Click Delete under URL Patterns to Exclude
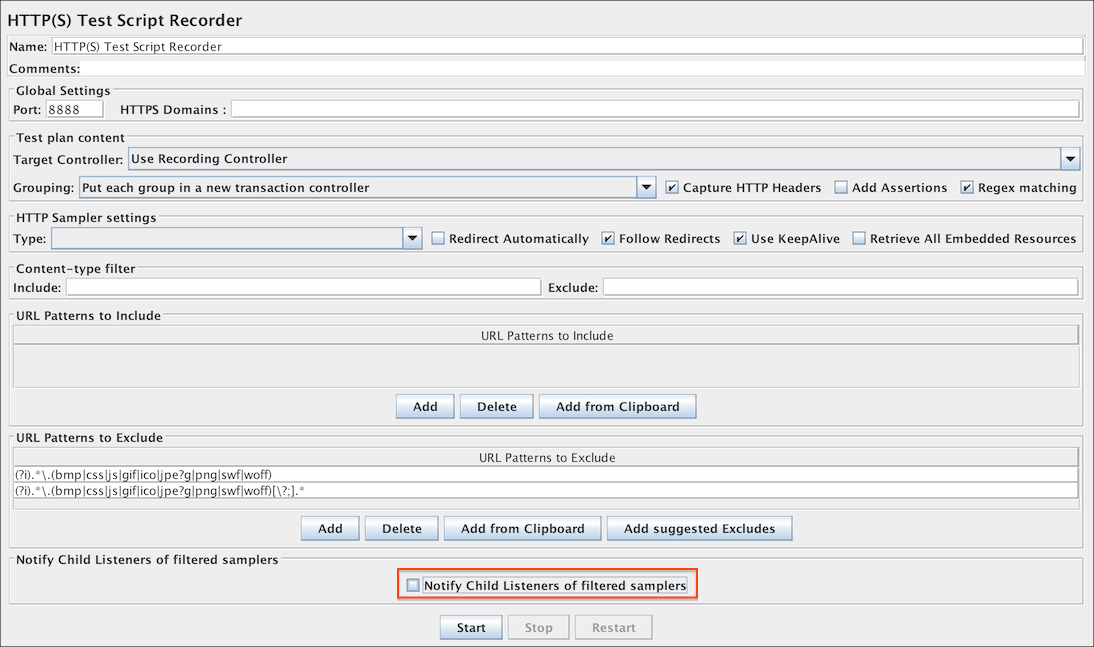Image resolution: width=1094 pixels, height=647 pixels. point(401,529)
